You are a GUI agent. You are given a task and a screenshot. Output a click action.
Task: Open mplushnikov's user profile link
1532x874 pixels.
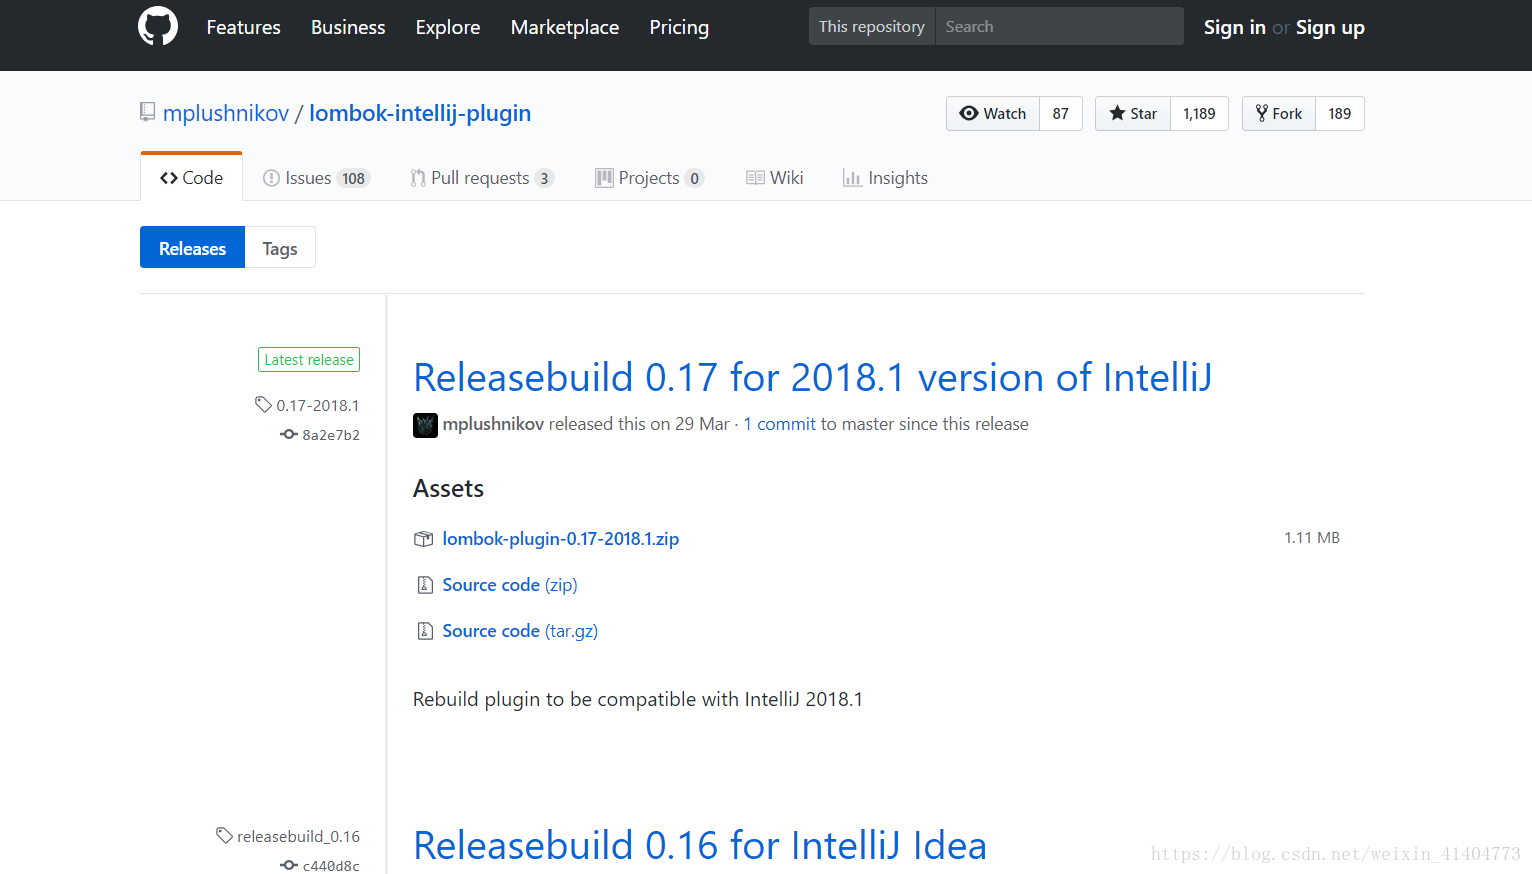226,113
